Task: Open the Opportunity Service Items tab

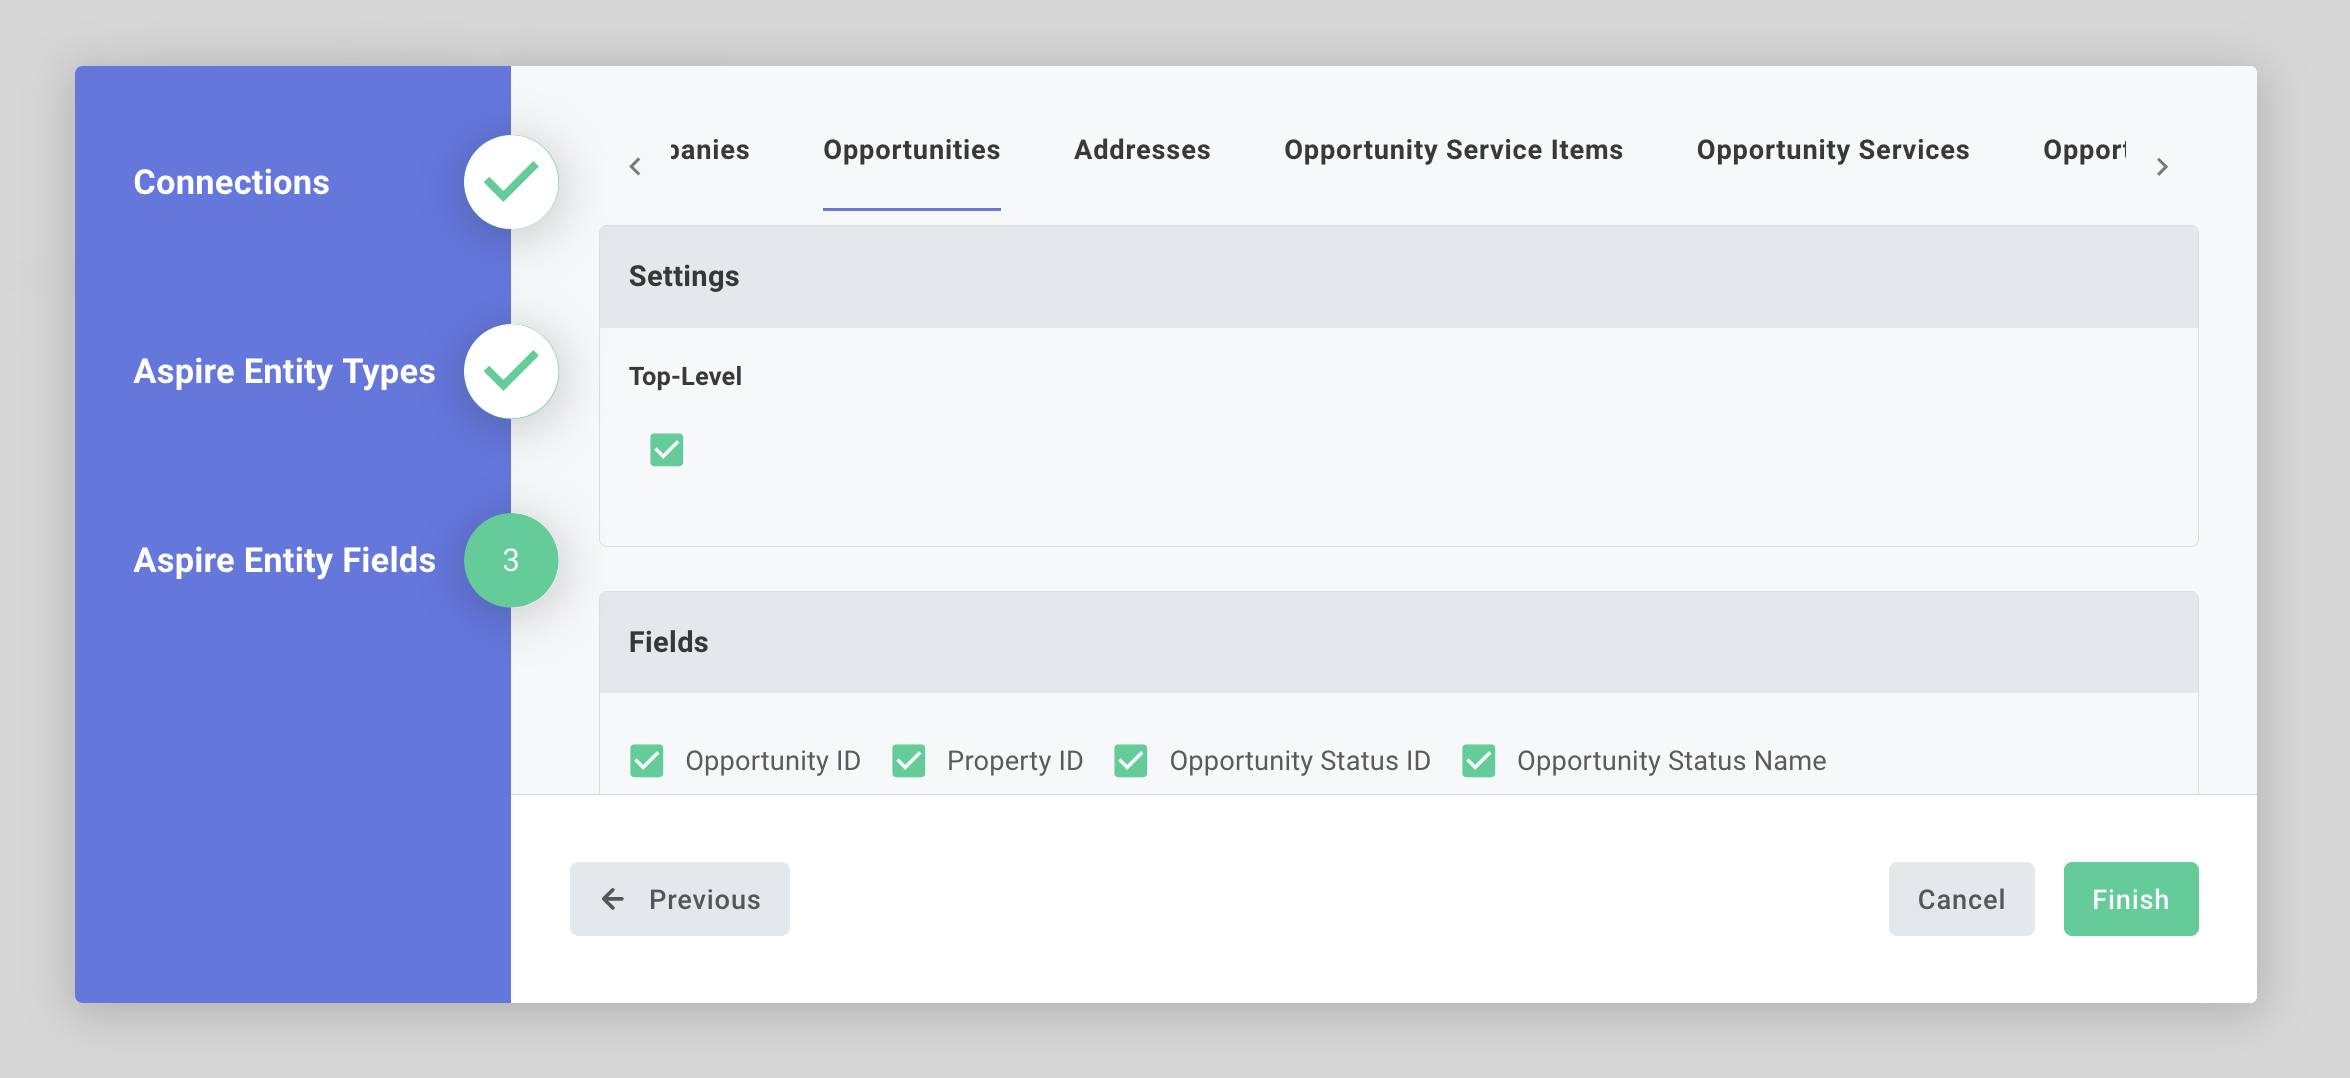Action: 1452,150
